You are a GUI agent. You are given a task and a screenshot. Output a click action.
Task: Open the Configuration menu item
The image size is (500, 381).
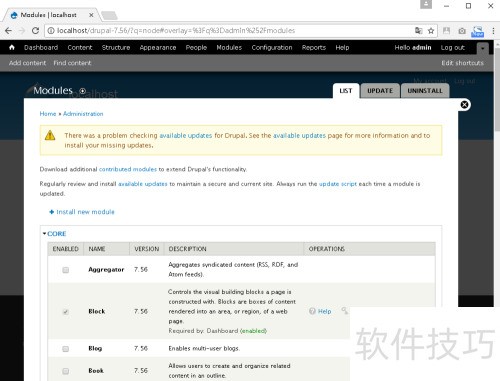[272, 47]
